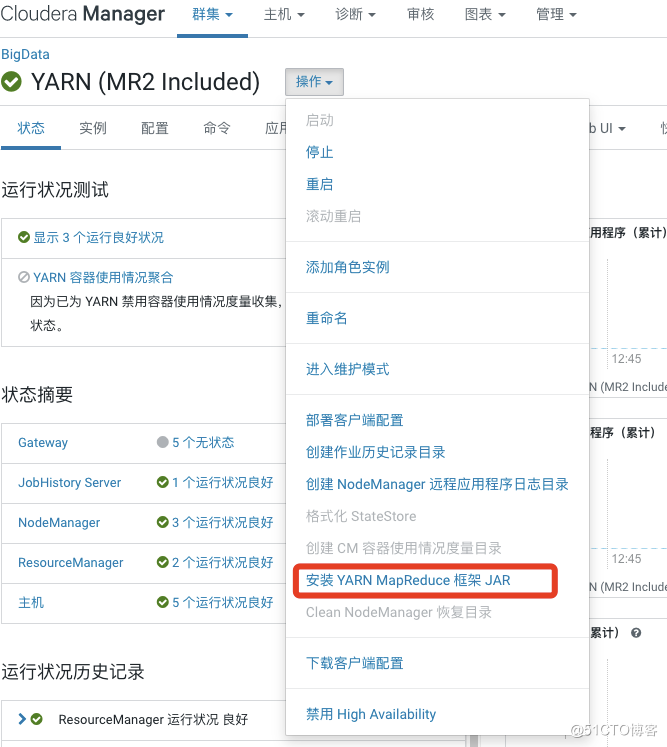This screenshot has height=747, width=667.
Task: Click disabled 格式化 StateStore entry
Action: pyautogui.click(x=361, y=516)
